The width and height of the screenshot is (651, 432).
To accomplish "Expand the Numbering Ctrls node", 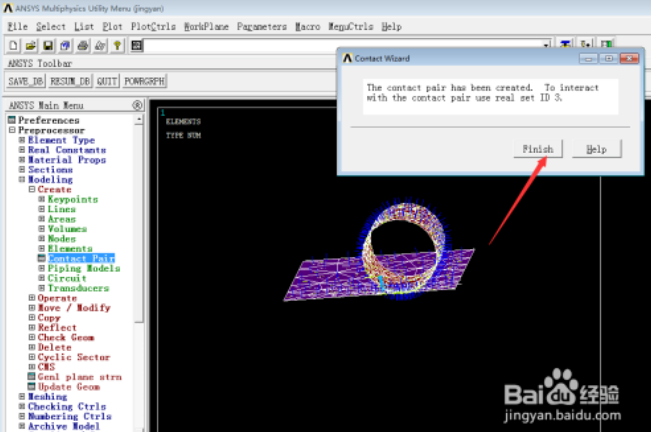I will coord(22,416).
